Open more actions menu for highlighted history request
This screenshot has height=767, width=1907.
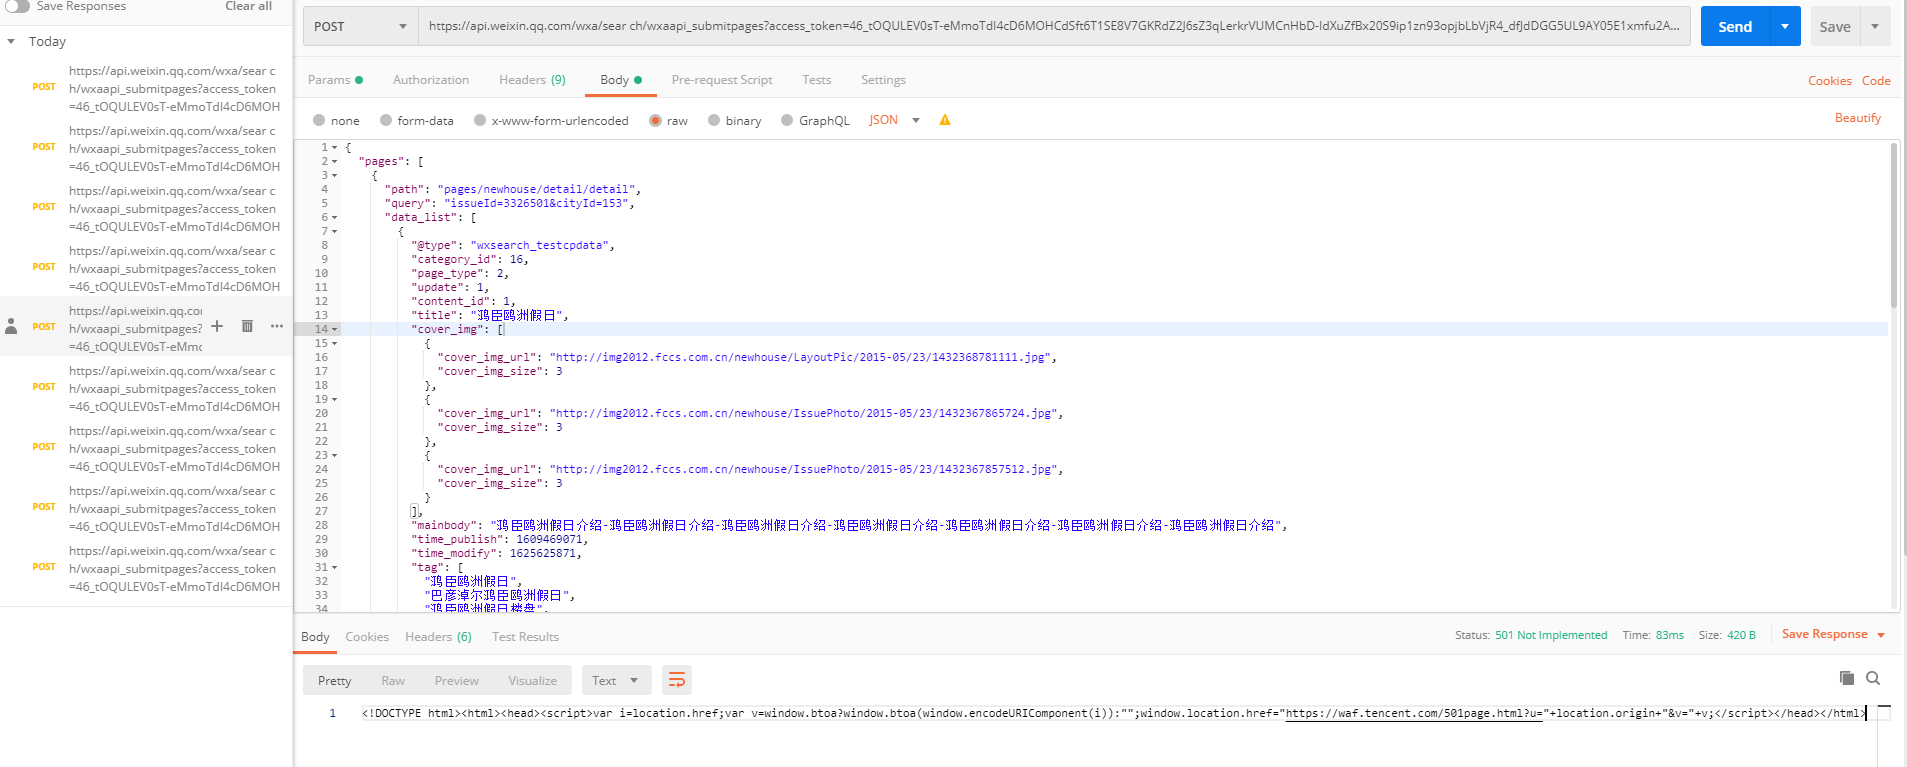pos(277,326)
